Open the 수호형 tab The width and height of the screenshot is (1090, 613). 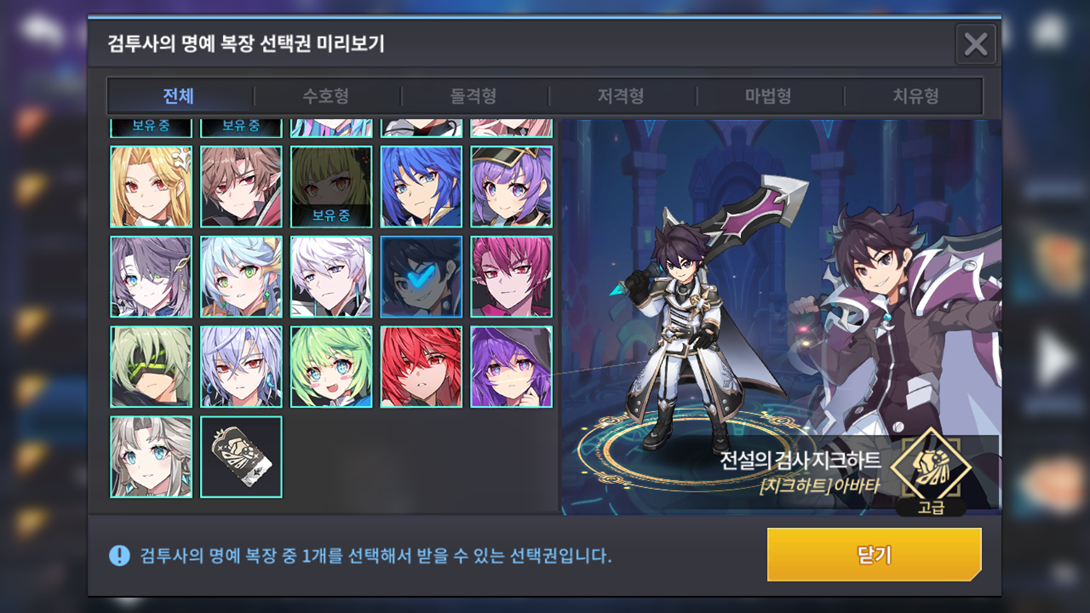pos(326,96)
